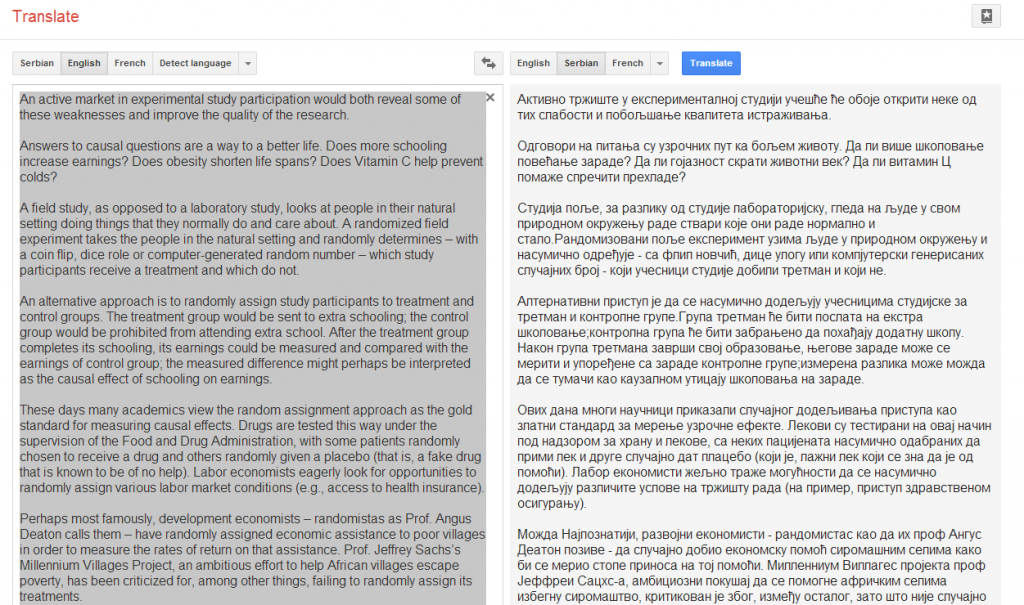1024x605 pixels.
Task: Select French as source language
Action: click(130, 63)
